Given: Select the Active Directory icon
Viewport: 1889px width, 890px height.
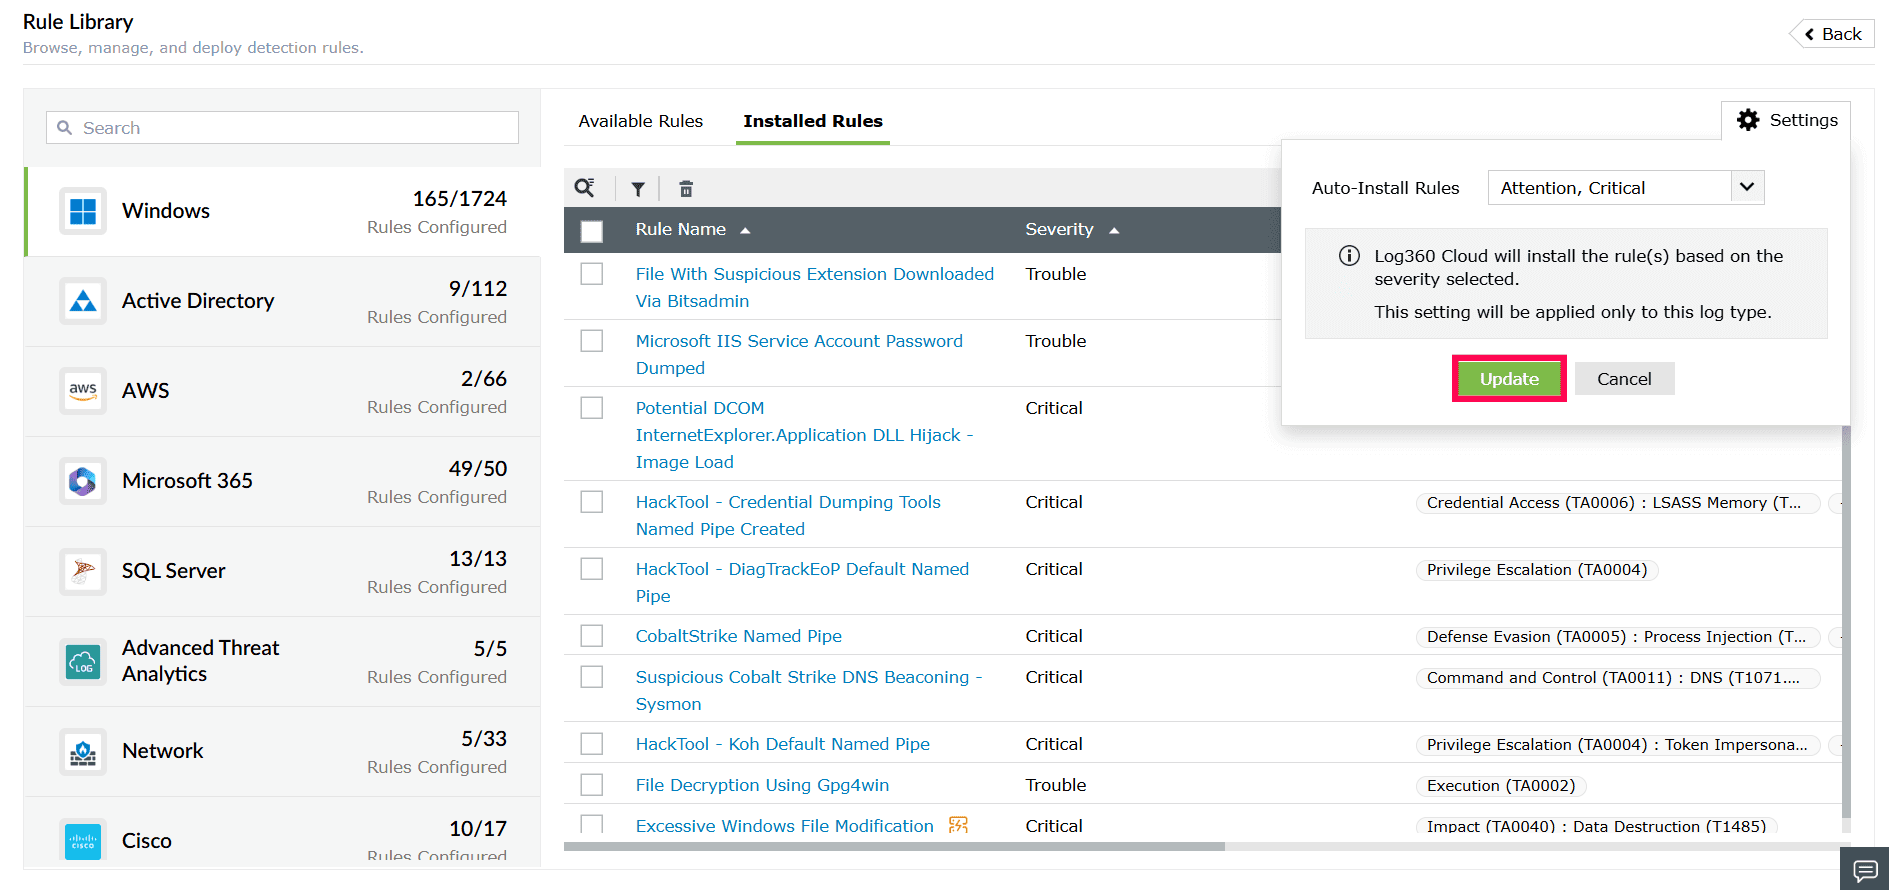Looking at the screenshot, I should [x=83, y=301].
